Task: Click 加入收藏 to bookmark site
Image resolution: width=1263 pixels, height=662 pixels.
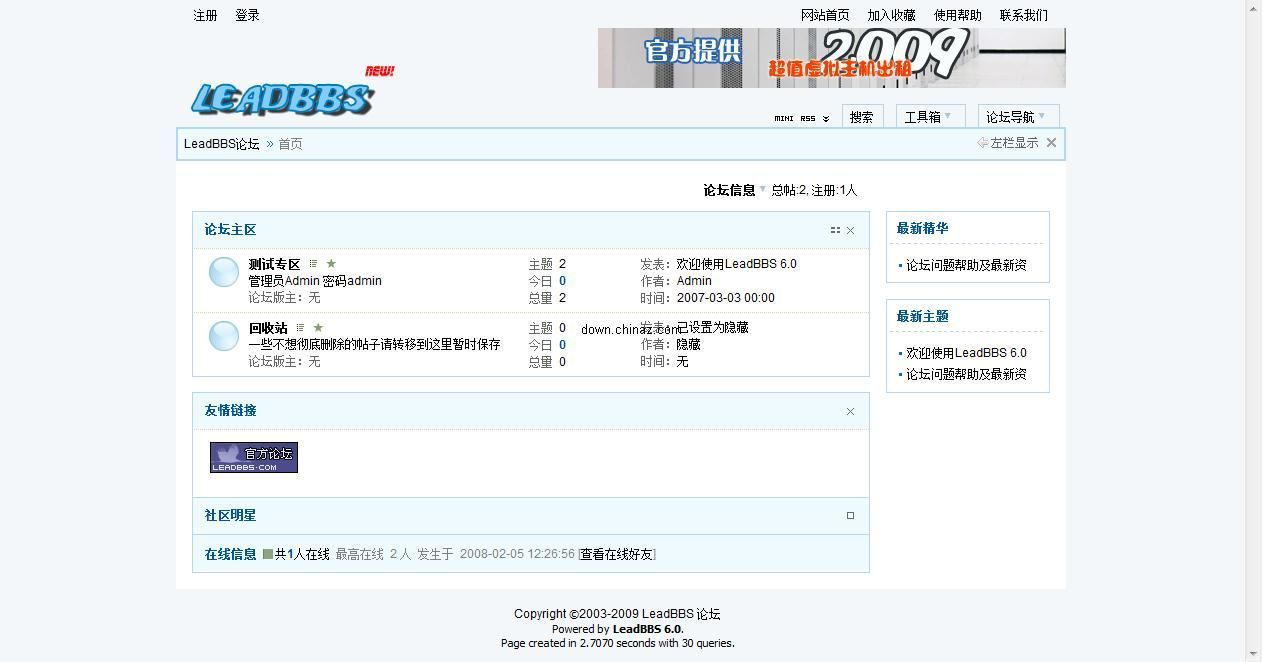Action: 891,15
